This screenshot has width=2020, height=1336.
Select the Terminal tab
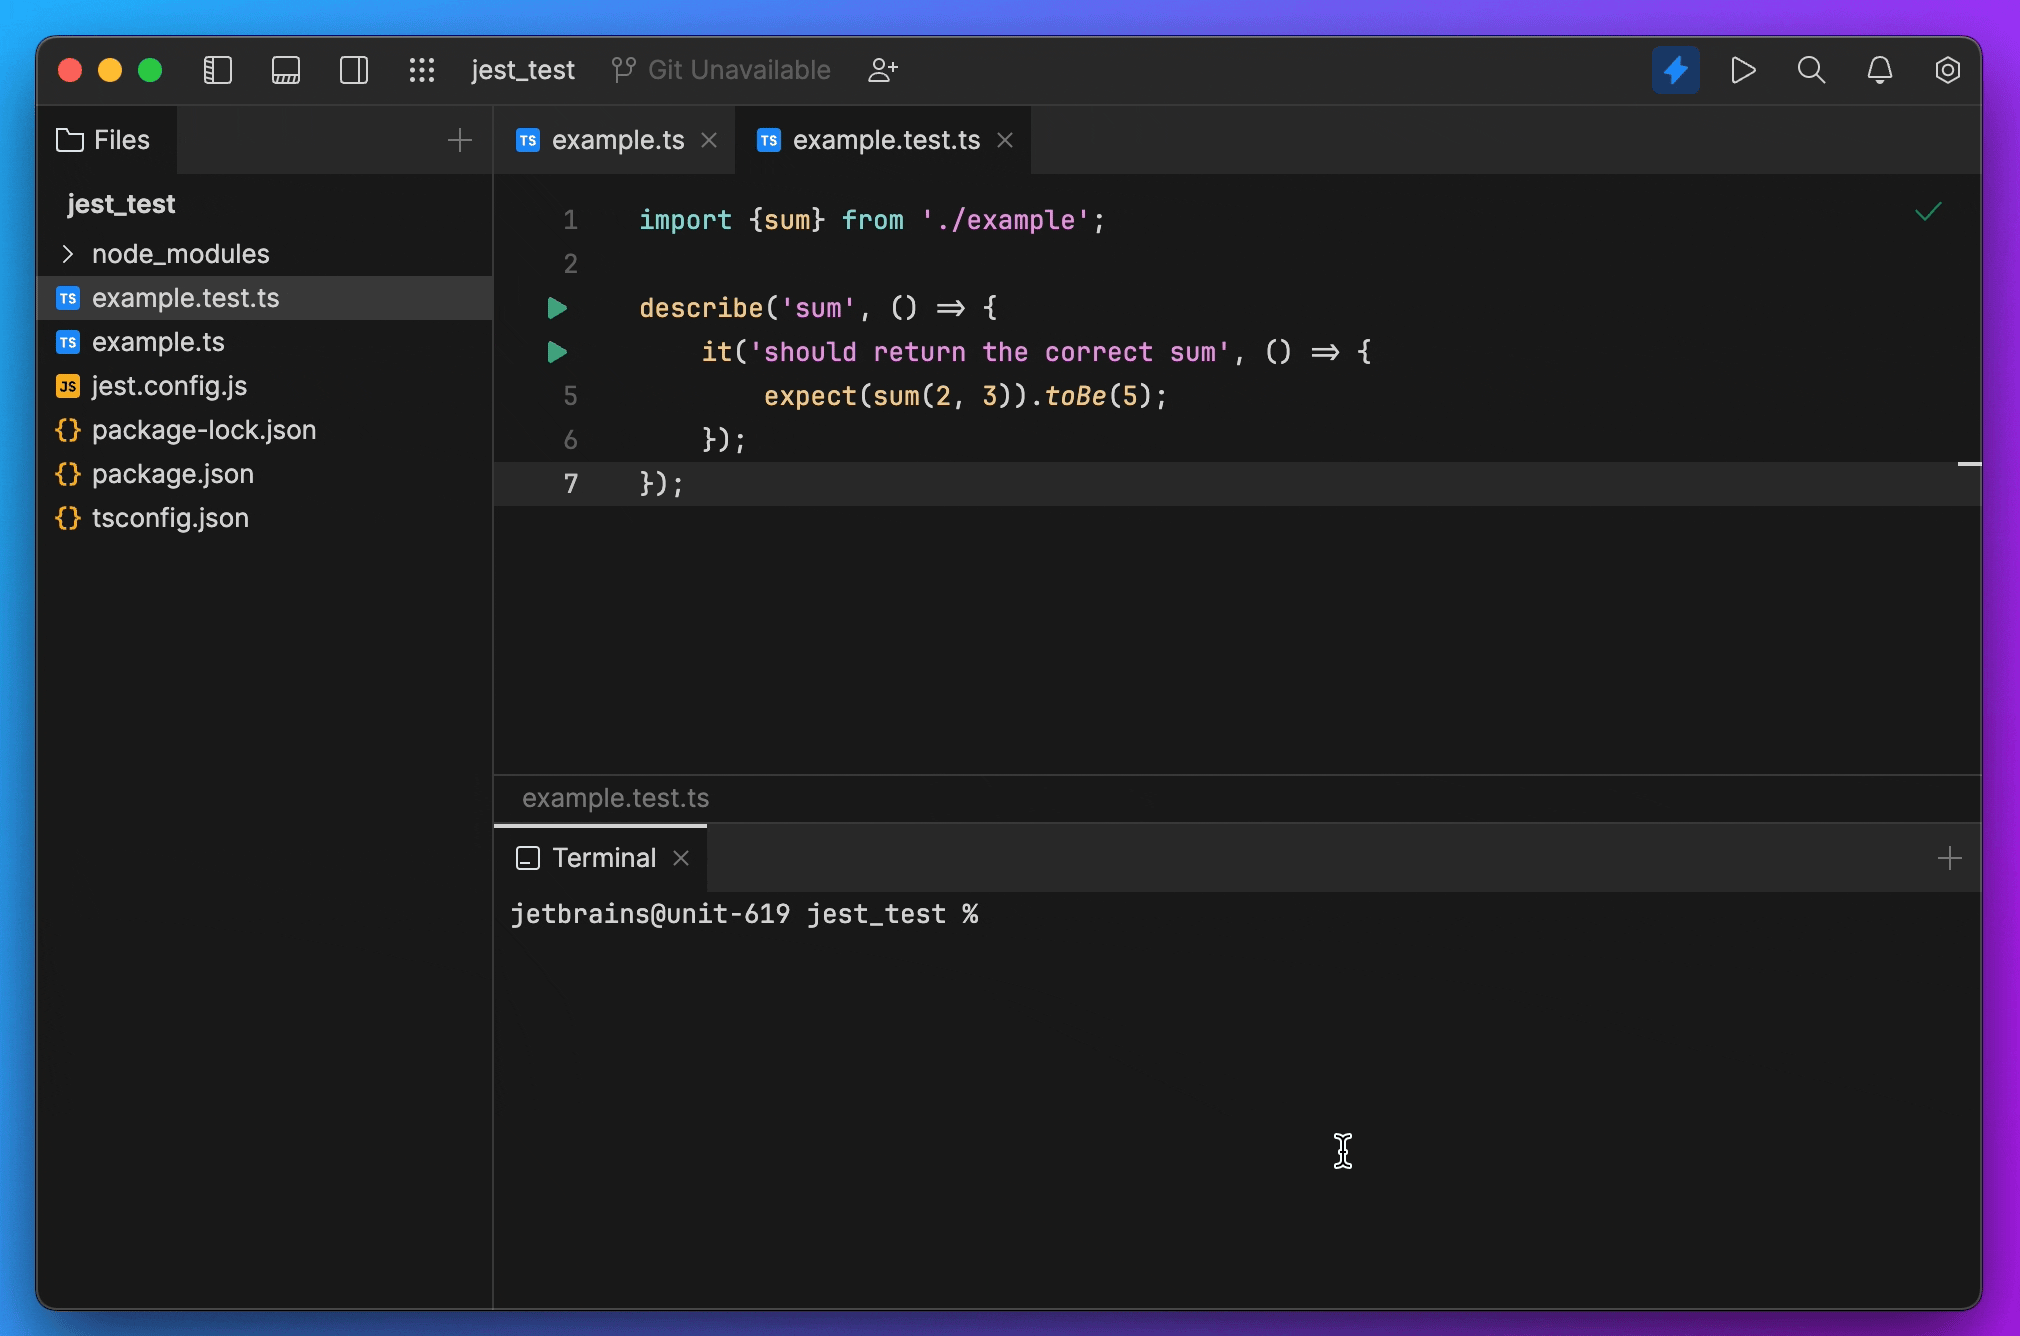603,858
